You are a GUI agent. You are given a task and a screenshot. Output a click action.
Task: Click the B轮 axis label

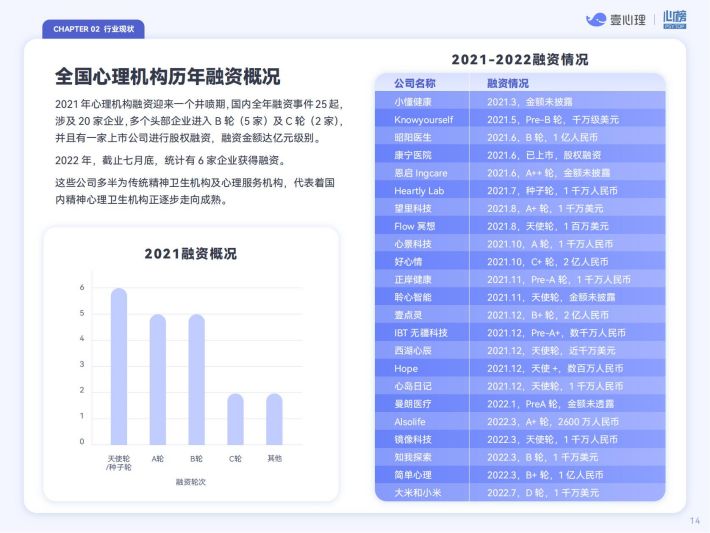[x=197, y=459]
